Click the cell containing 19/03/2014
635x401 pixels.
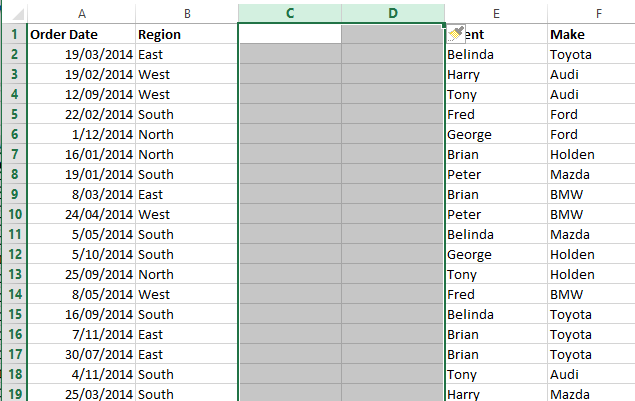(81, 54)
